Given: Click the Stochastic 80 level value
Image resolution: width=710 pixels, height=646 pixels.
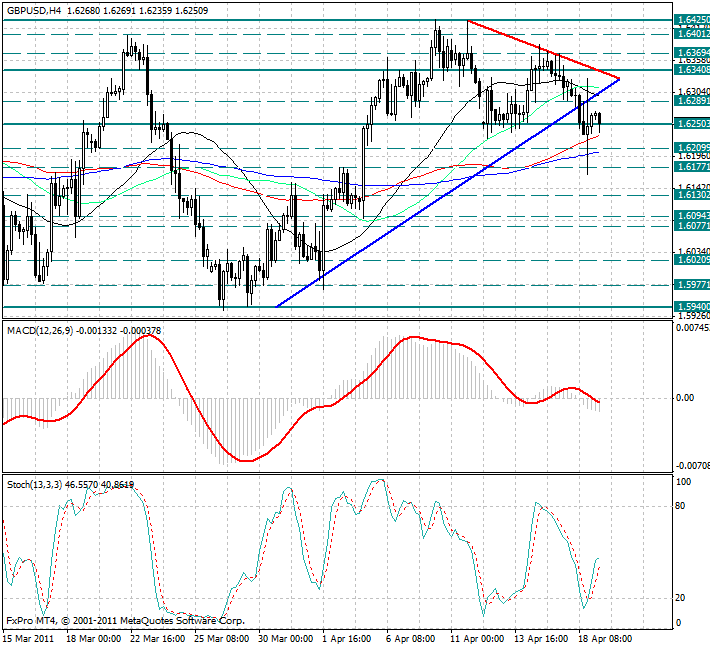Looking at the screenshot, I should pyautogui.click(x=680, y=506).
